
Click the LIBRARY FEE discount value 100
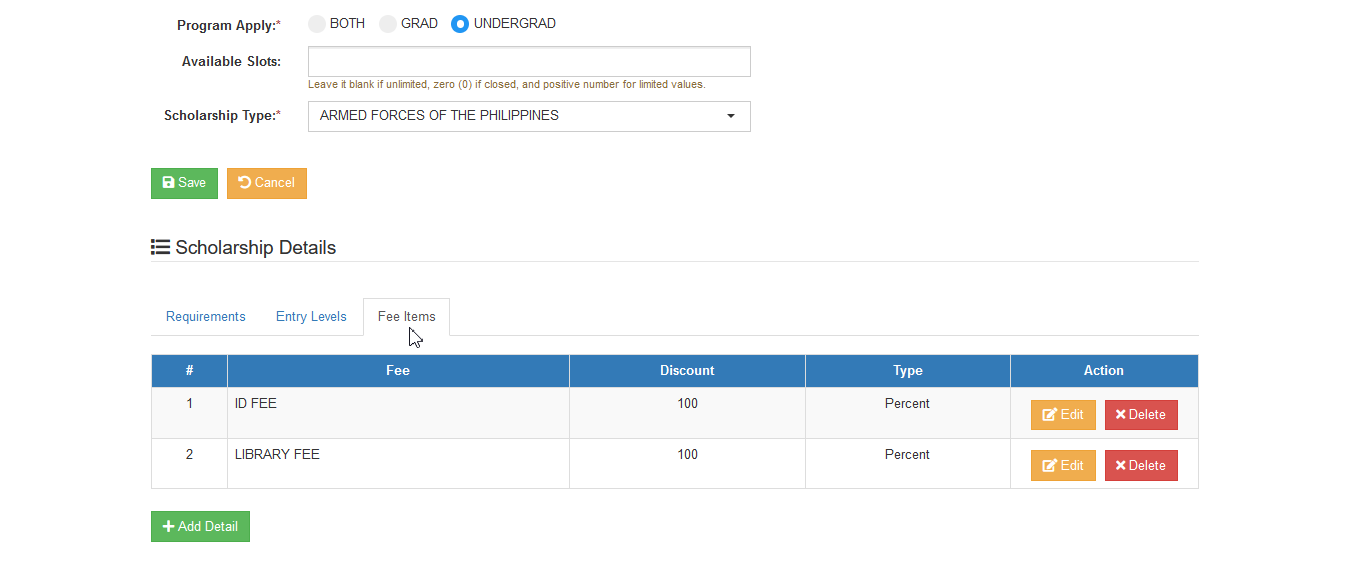pyautogui.click(x=687, y=455)
